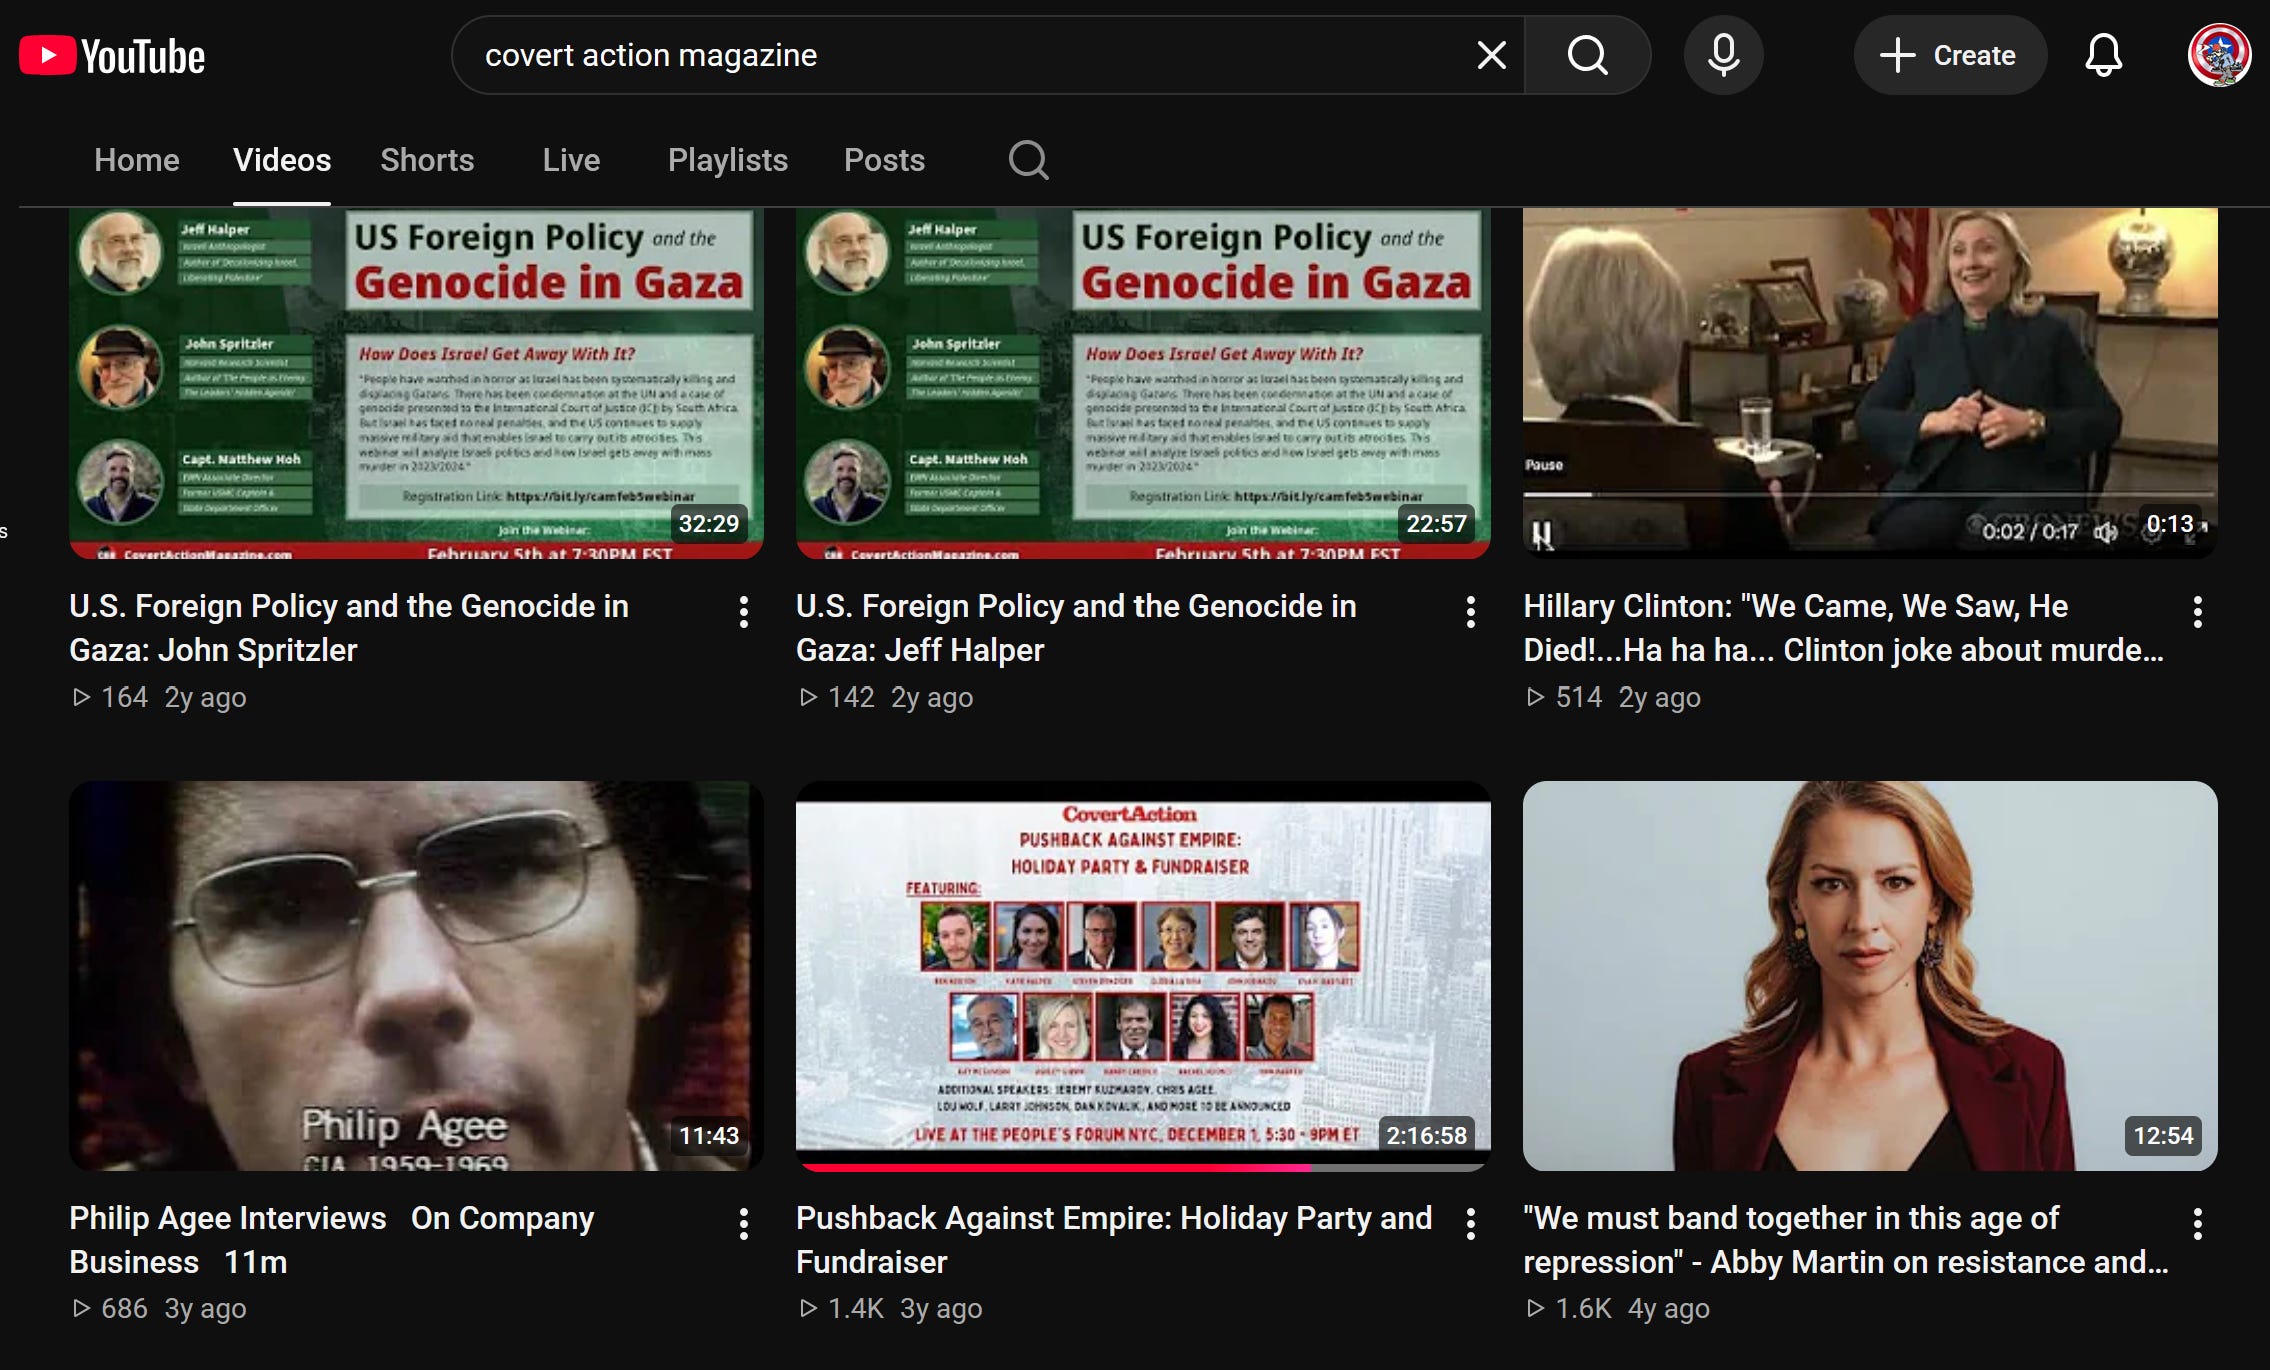The image size is (2270, 1370).
Task: Open the three-dot menu for the Jeff Halper video
Action: [x=1470, y=612]
